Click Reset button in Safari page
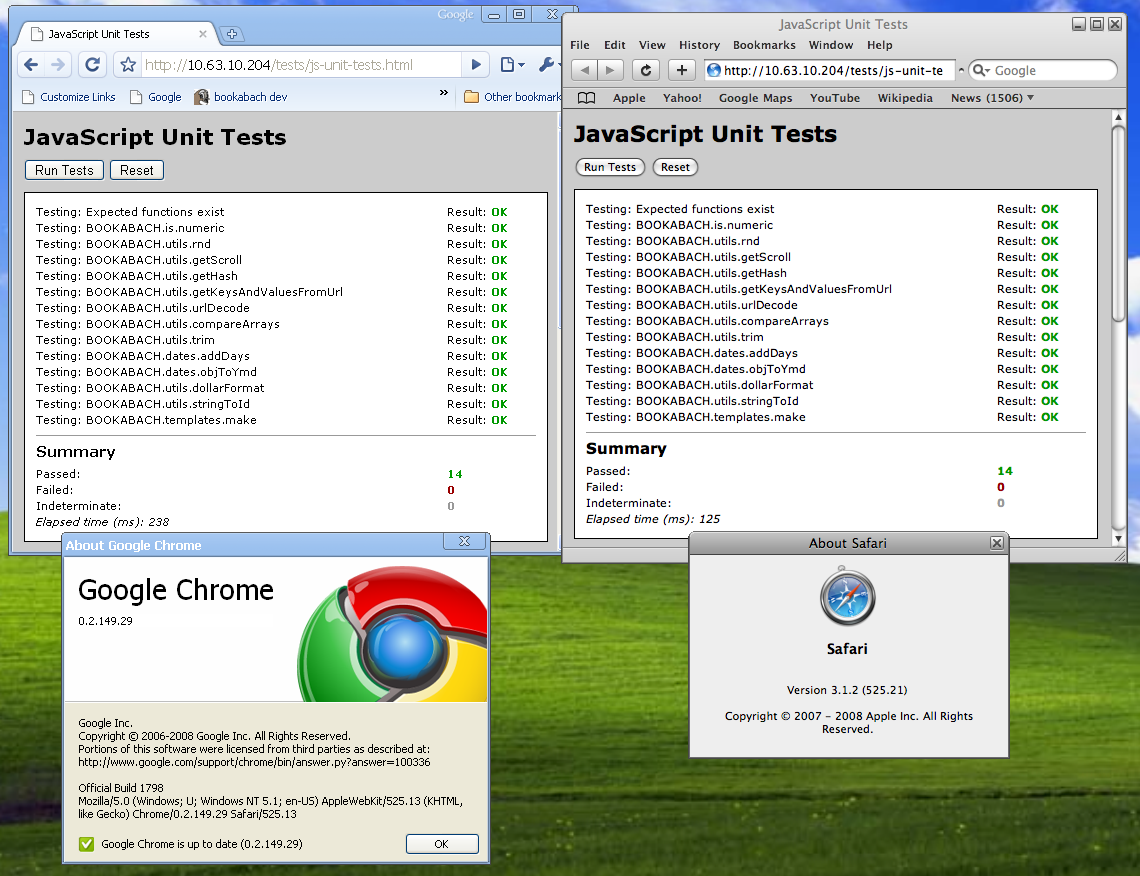Viewport: 1140px width, 876px height. (675, 167)
